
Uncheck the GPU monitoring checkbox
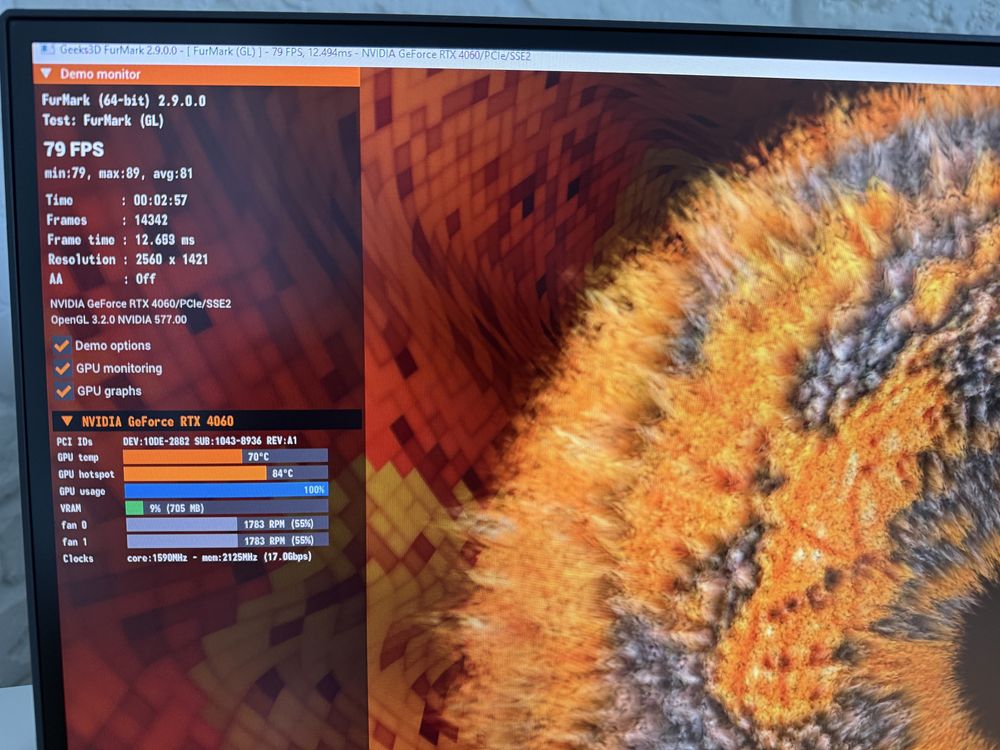[62, 368]
